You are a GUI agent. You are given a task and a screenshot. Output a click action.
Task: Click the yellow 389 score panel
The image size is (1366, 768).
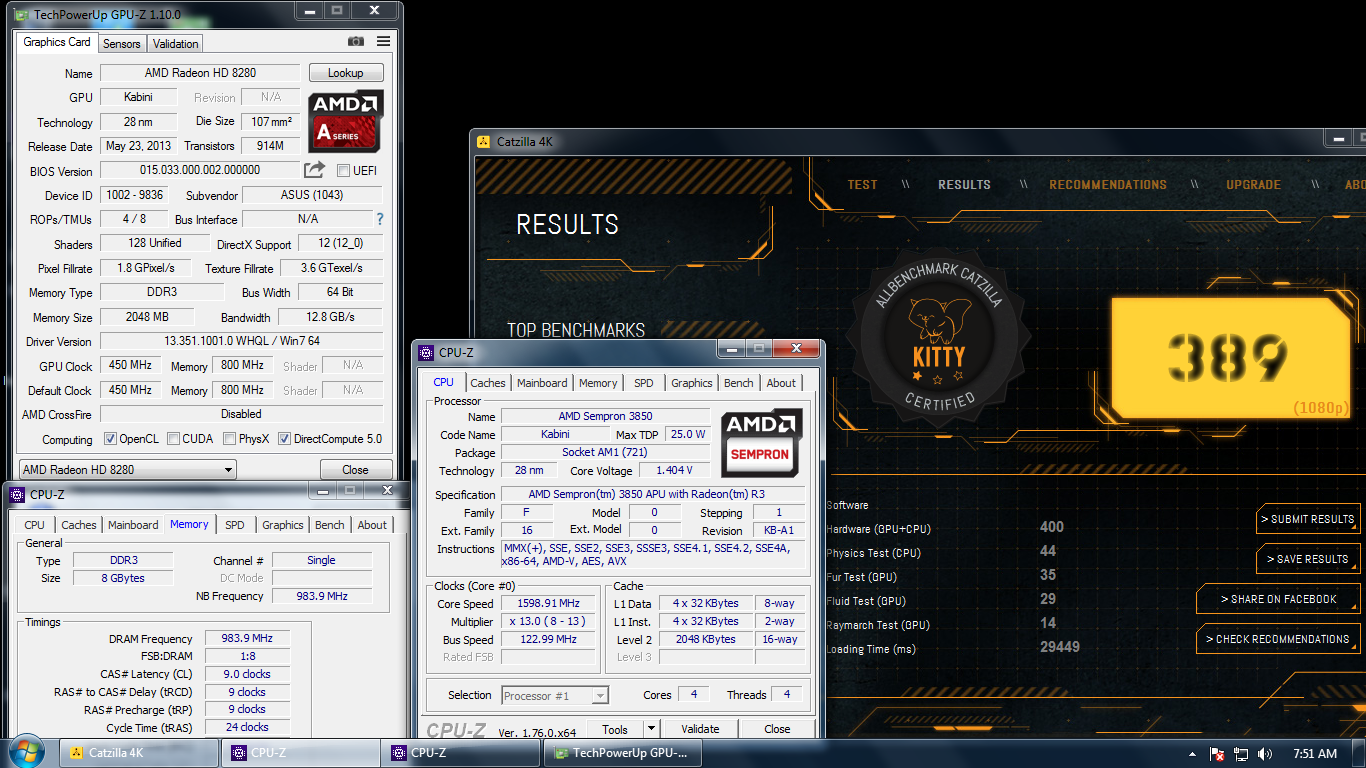1229,357
